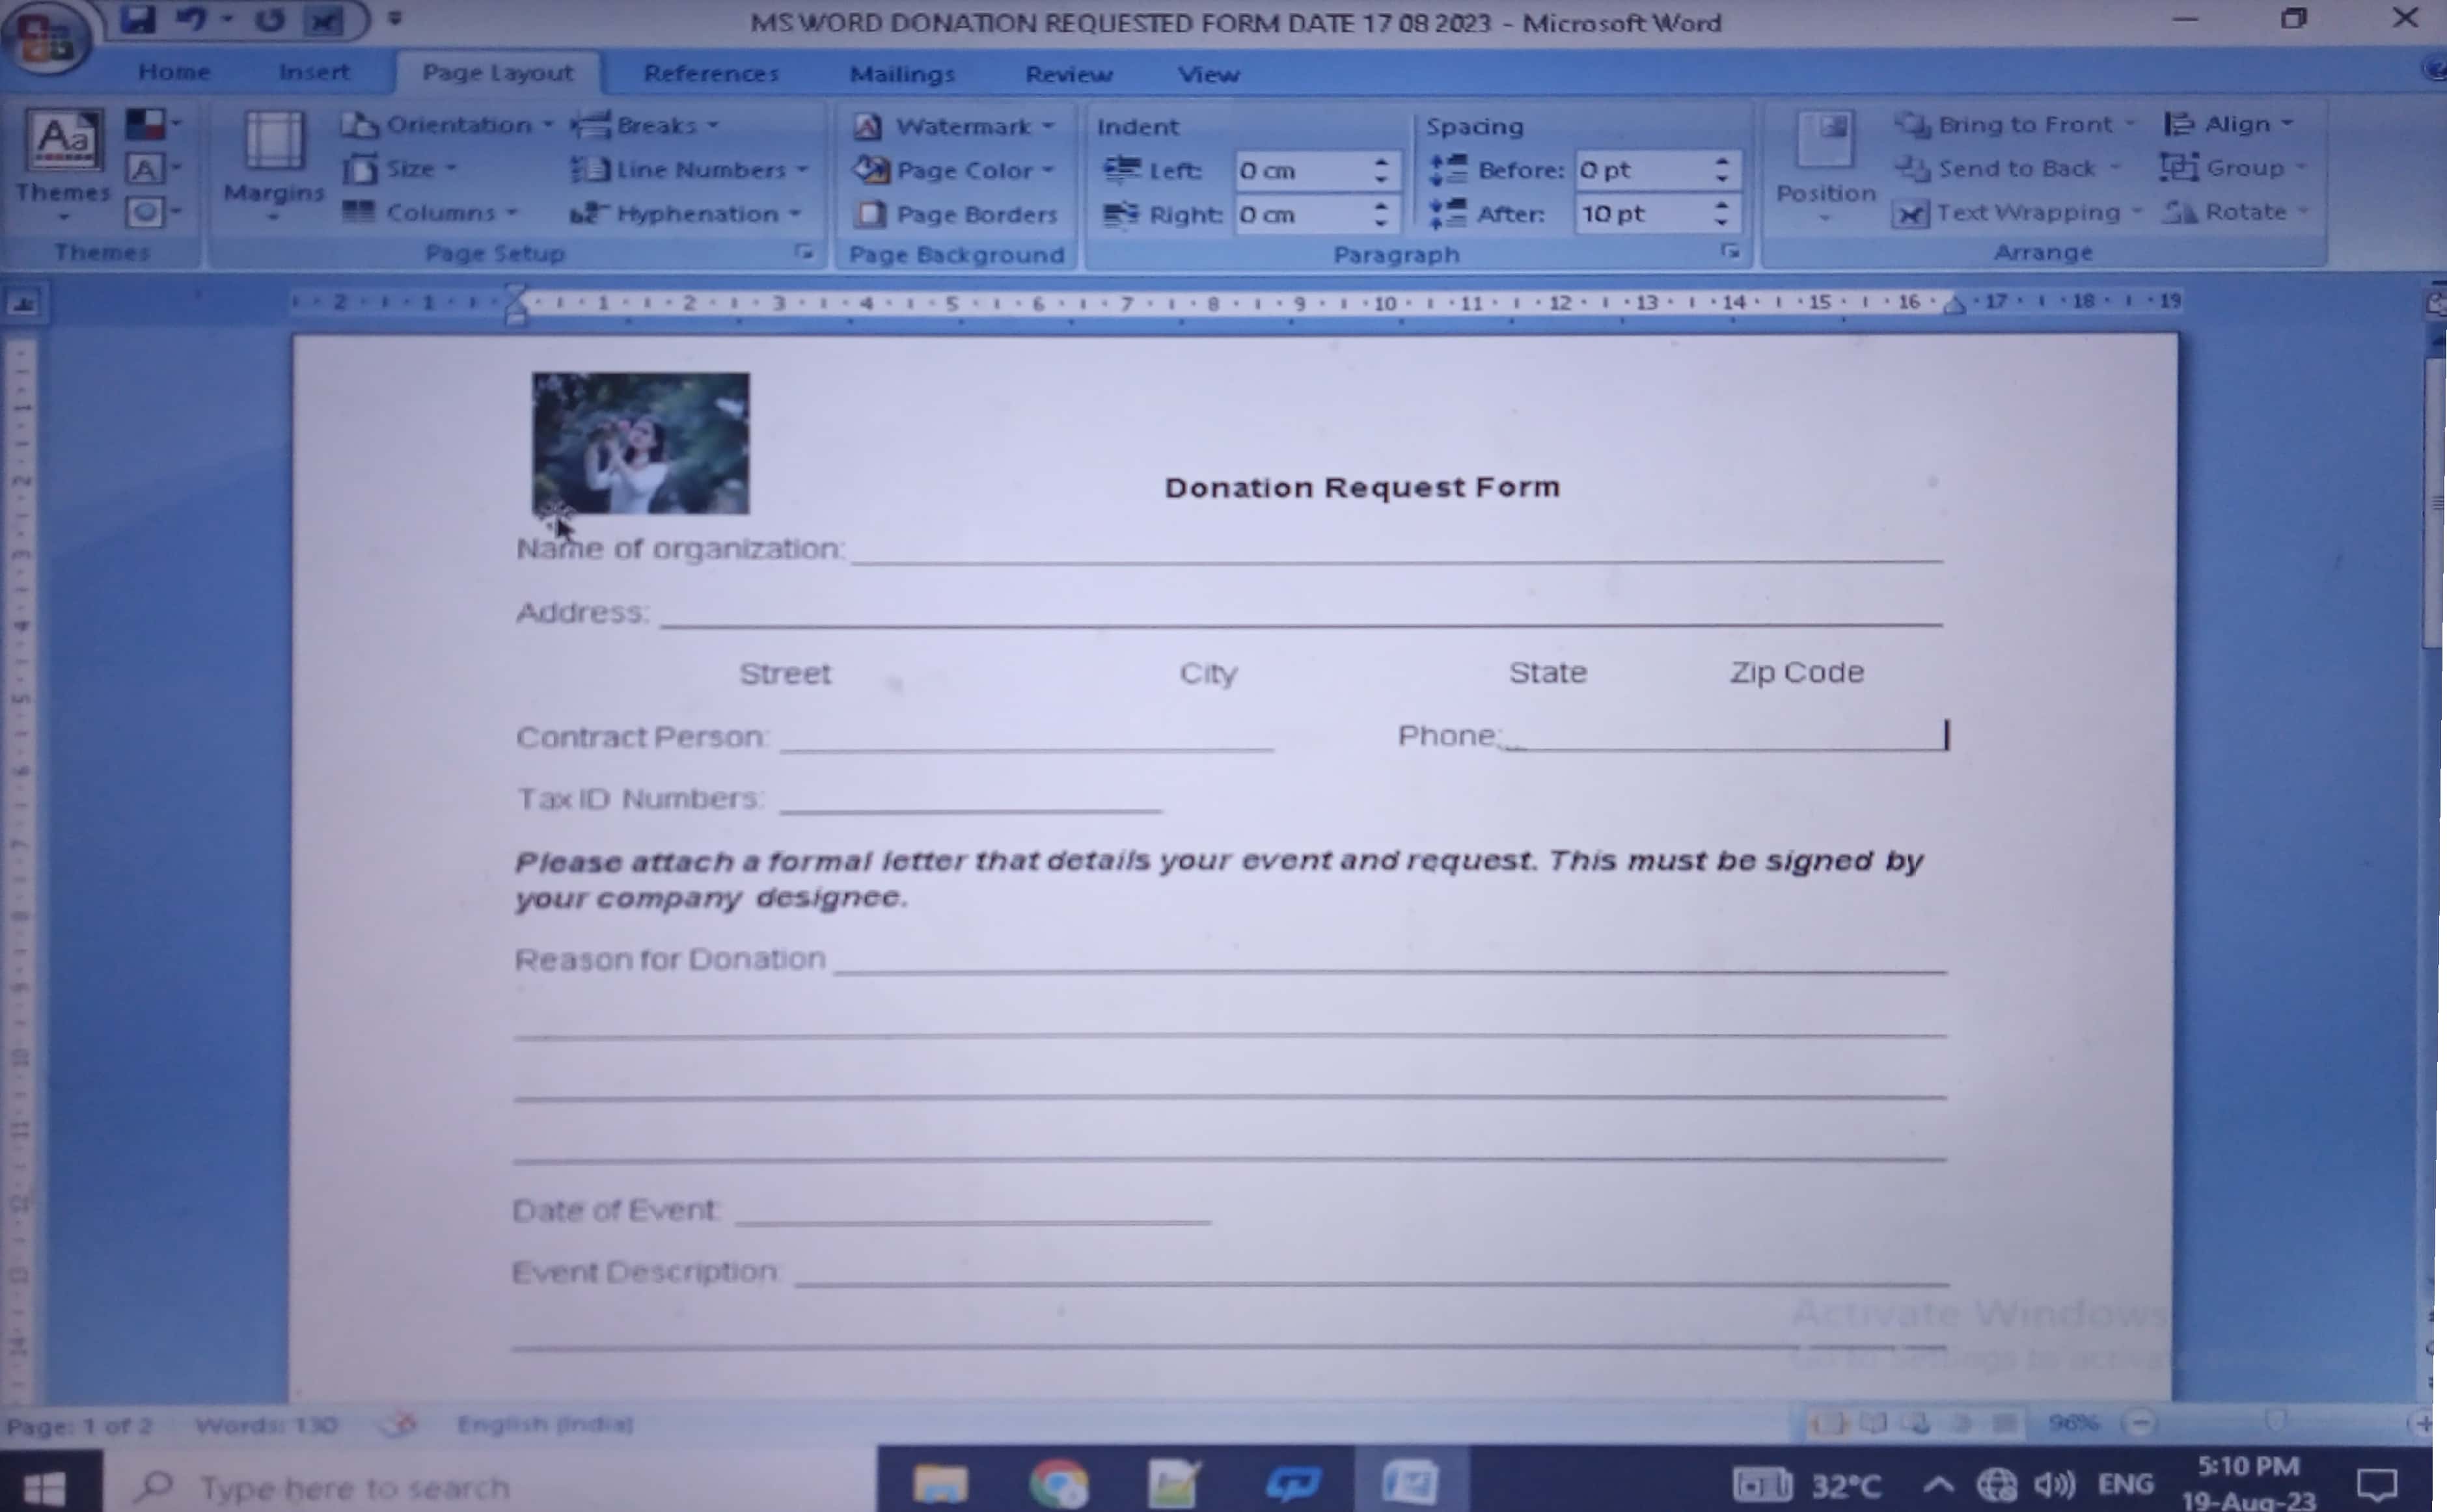Viewport: 2447px width, 1512px height.
Task: Click the Save icon in quick access toolbar
Action: point(139,19)
